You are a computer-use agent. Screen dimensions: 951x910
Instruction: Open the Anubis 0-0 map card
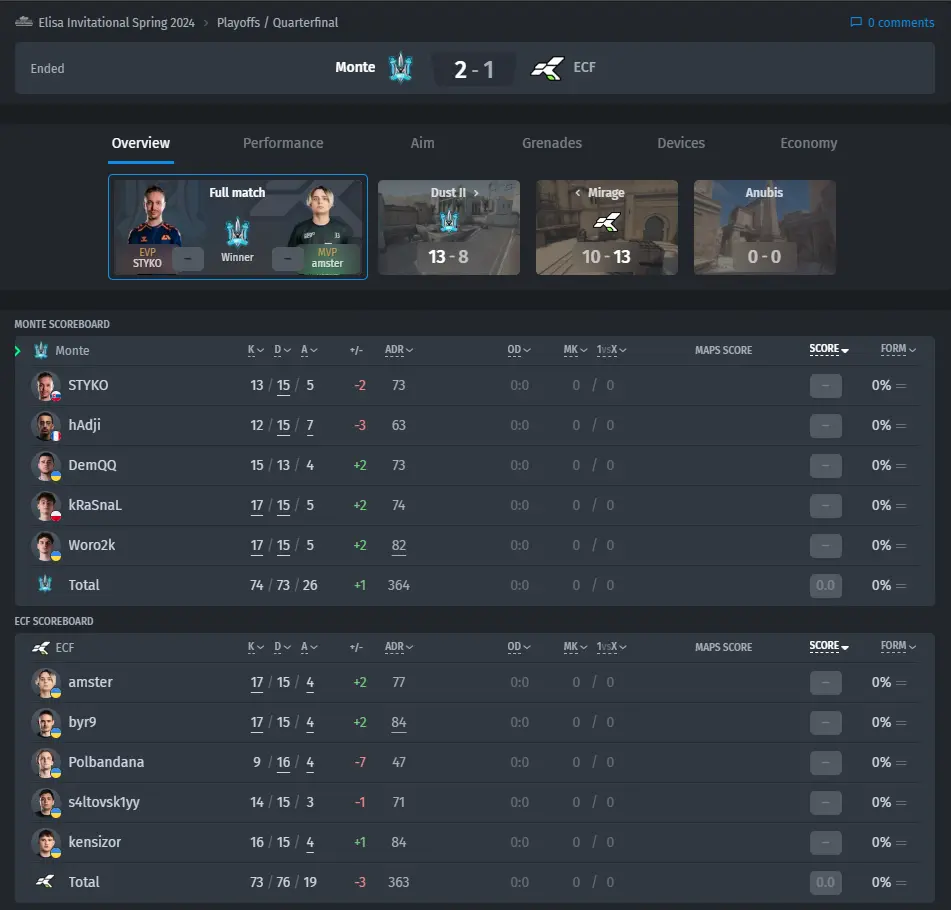(x=765, y=228)
